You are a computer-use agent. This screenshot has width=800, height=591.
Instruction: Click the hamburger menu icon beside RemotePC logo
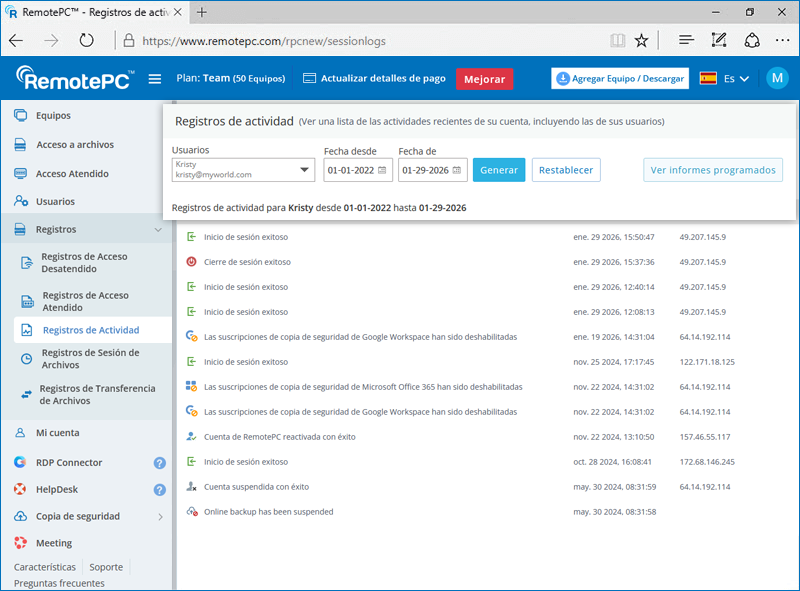coord(155,79)
